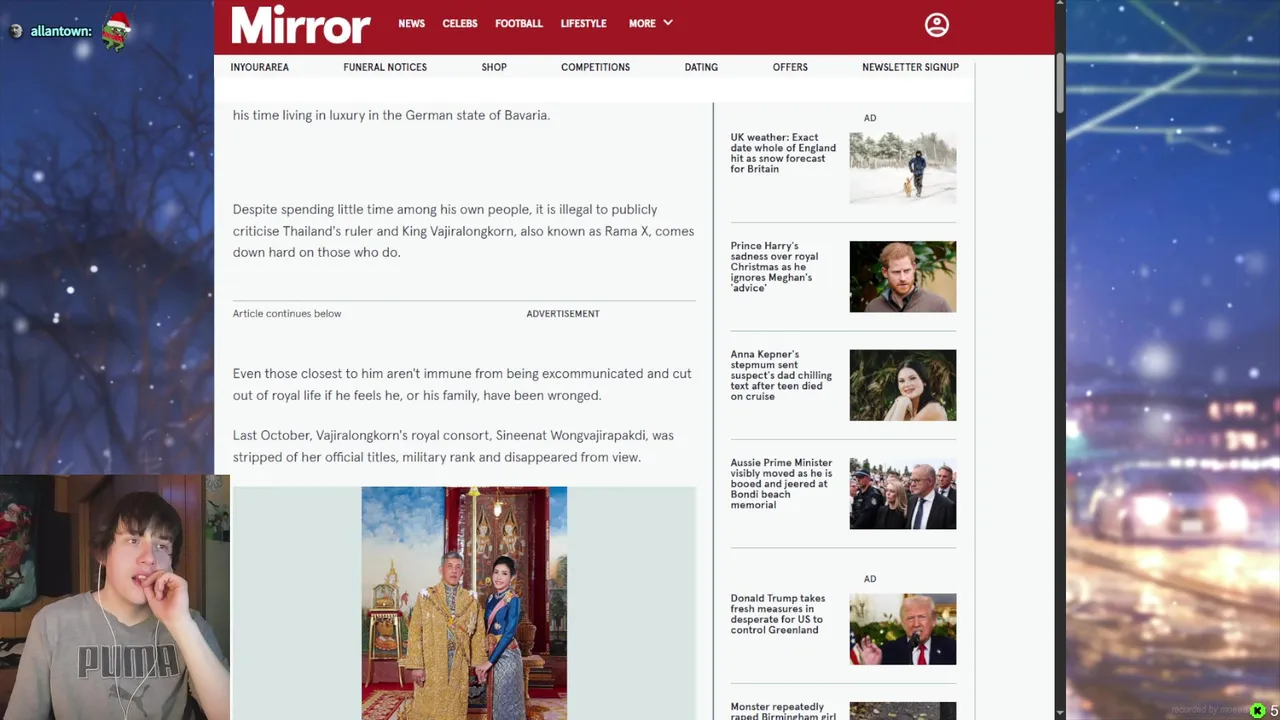Click the 'Article continues below' text
This screenshot has height=720, width=1280.
click(x=287, y=314)
